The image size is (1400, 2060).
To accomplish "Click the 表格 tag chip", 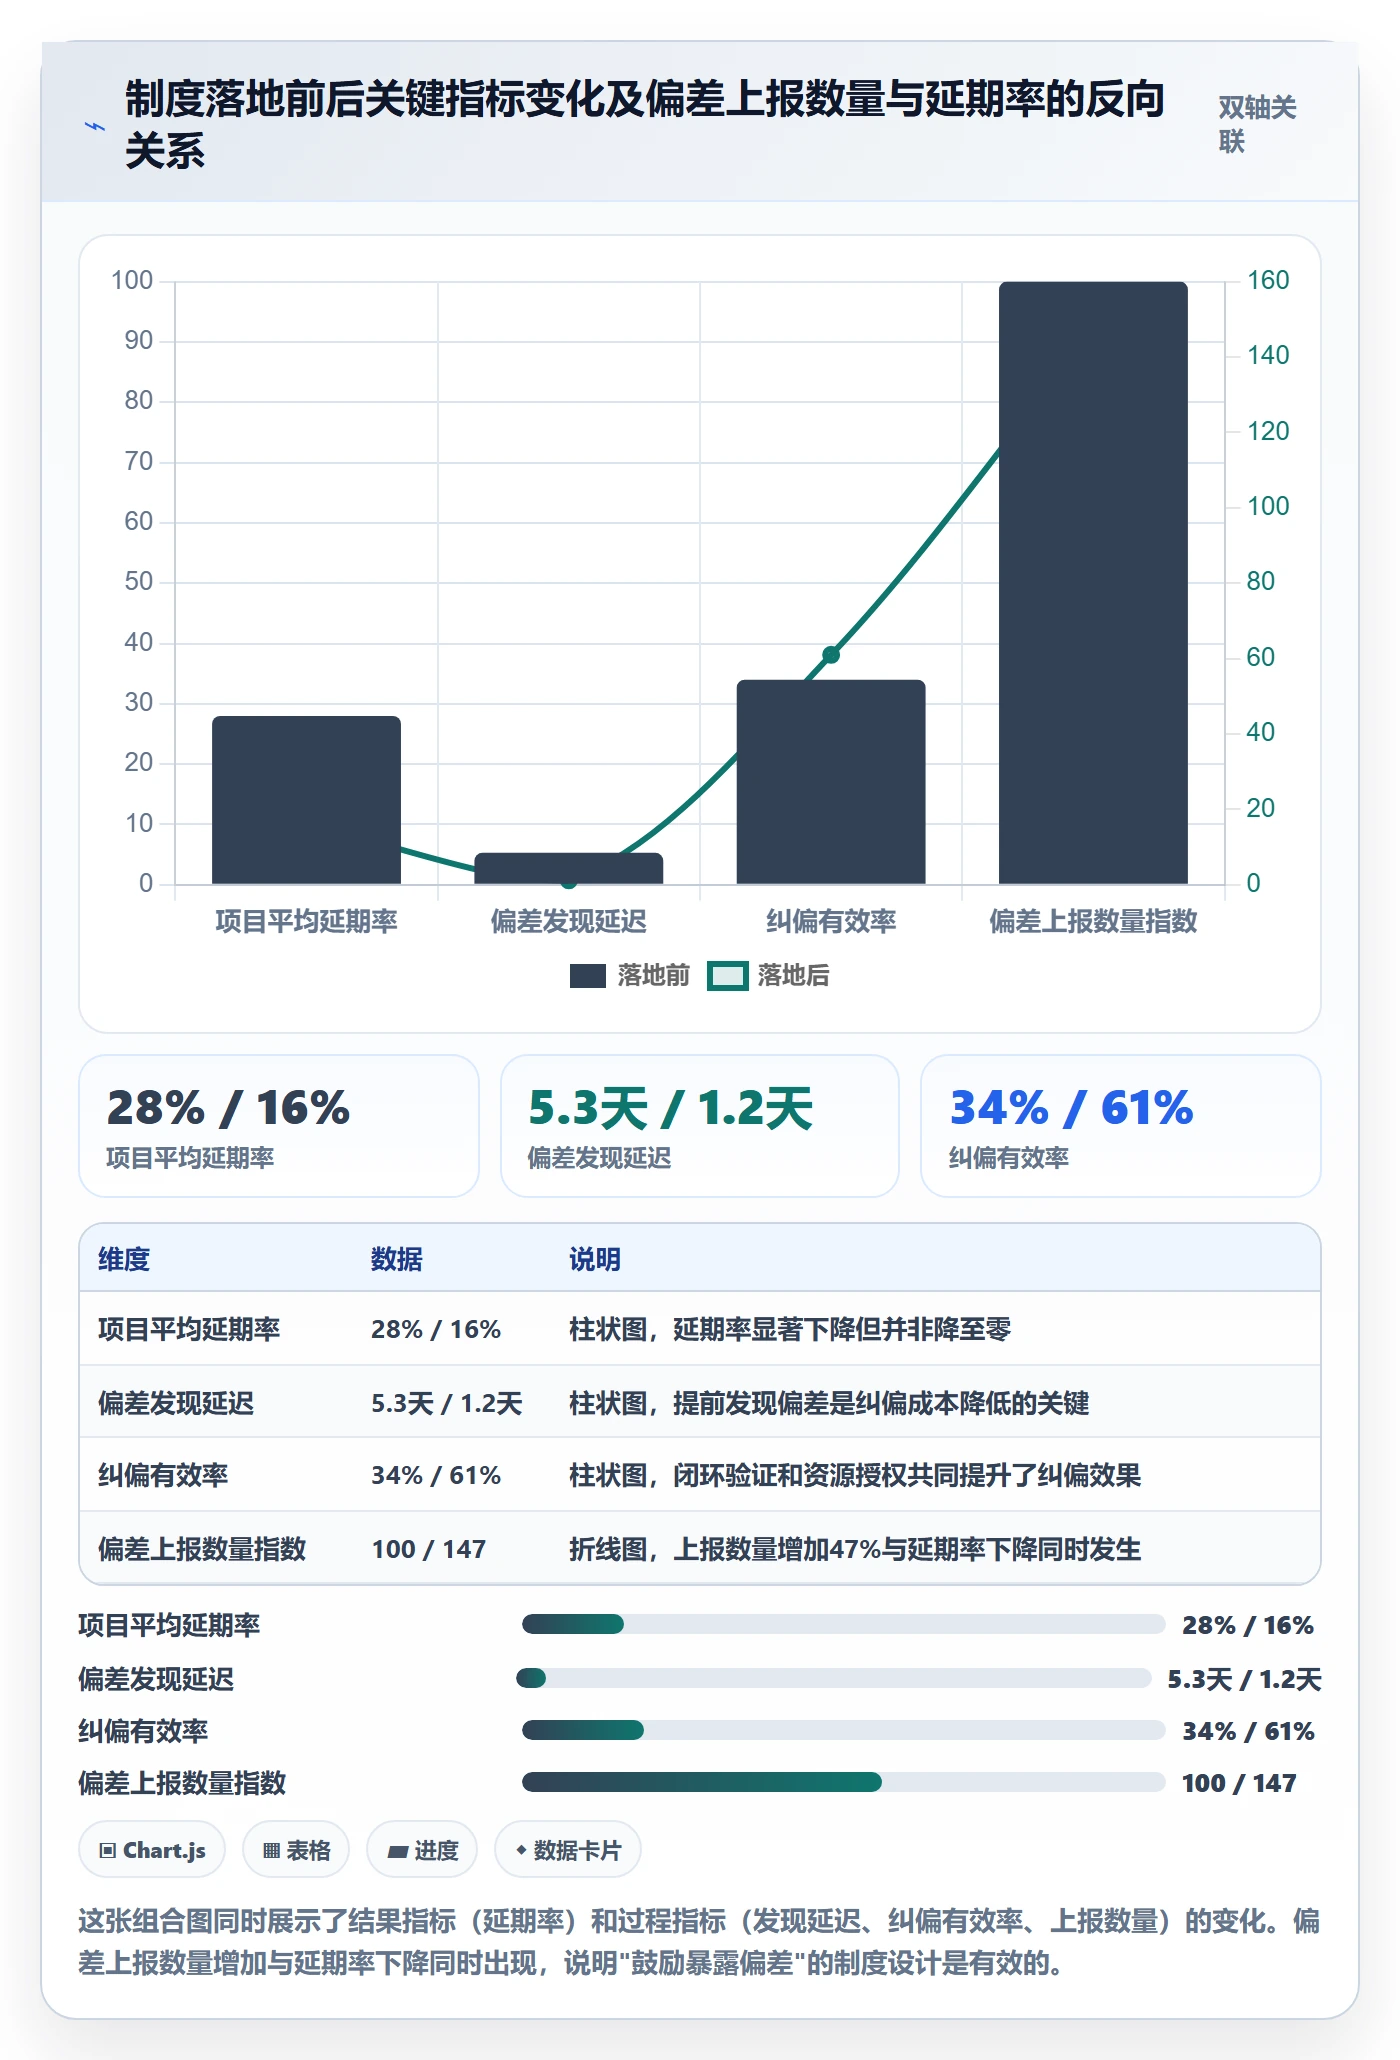I will 296,1850.
